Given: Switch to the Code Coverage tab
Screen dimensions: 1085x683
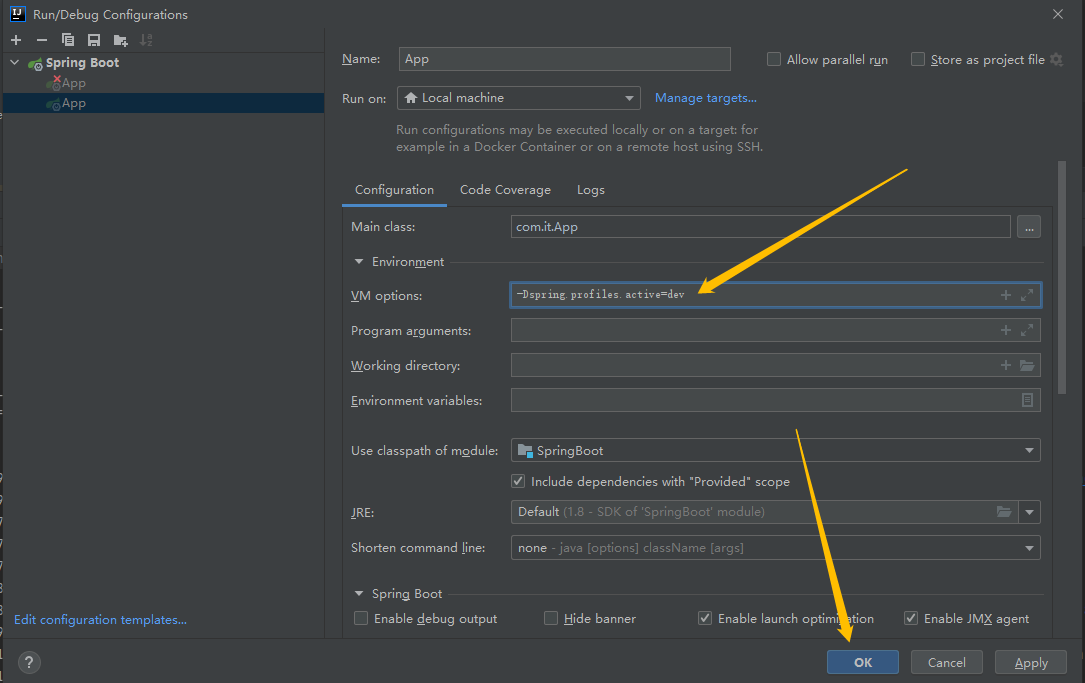Looking at the screenshot, I should (505, 190).
